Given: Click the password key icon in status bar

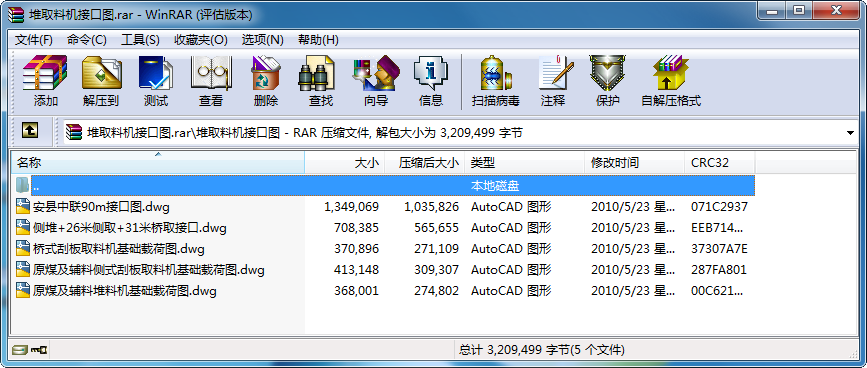Looking at the screenshot, I should [x=39, y=350].
